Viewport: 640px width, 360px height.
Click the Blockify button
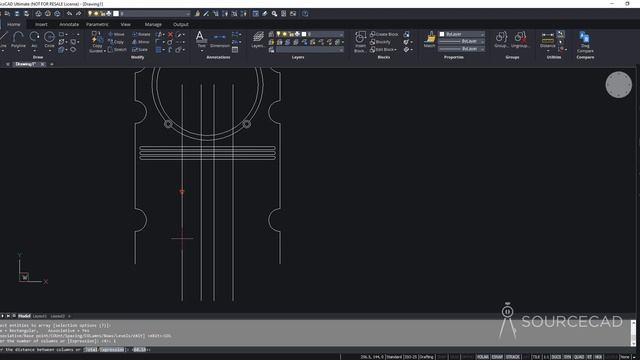coord(380,42)
